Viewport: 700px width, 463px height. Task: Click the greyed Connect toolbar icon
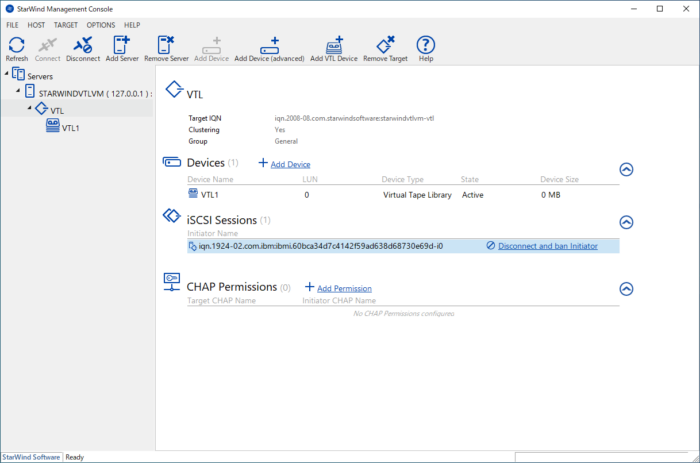click(47, 45)
